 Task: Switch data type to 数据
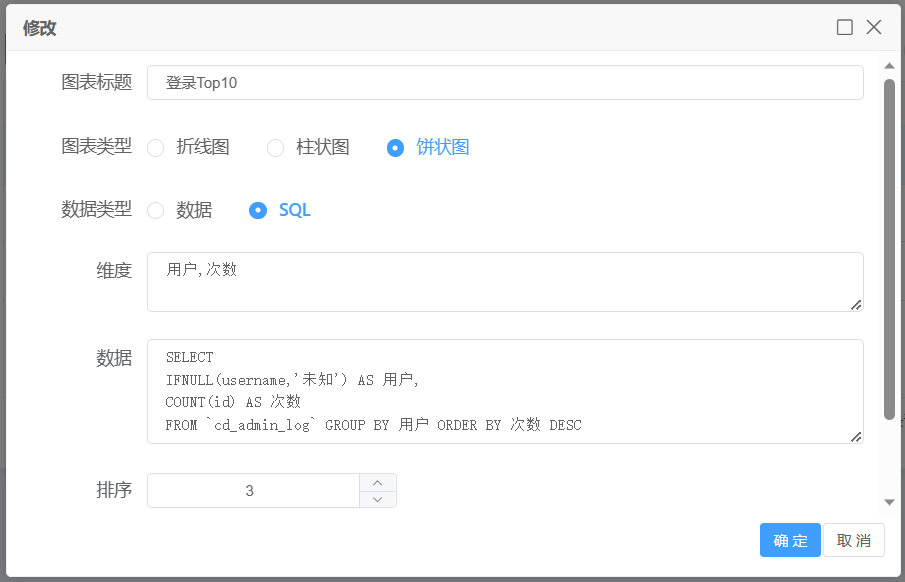point(156,210)
